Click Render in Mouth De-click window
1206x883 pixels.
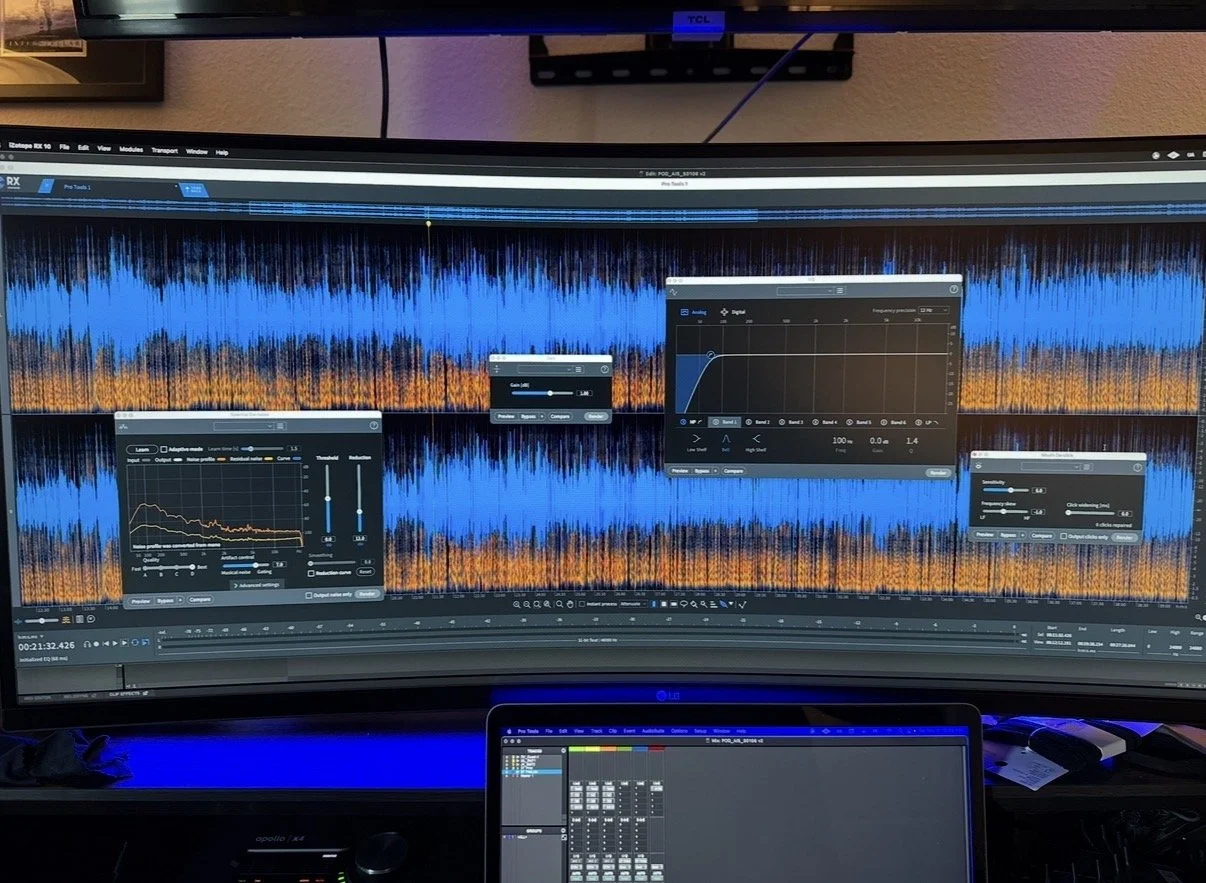[x=1125, y=537]
